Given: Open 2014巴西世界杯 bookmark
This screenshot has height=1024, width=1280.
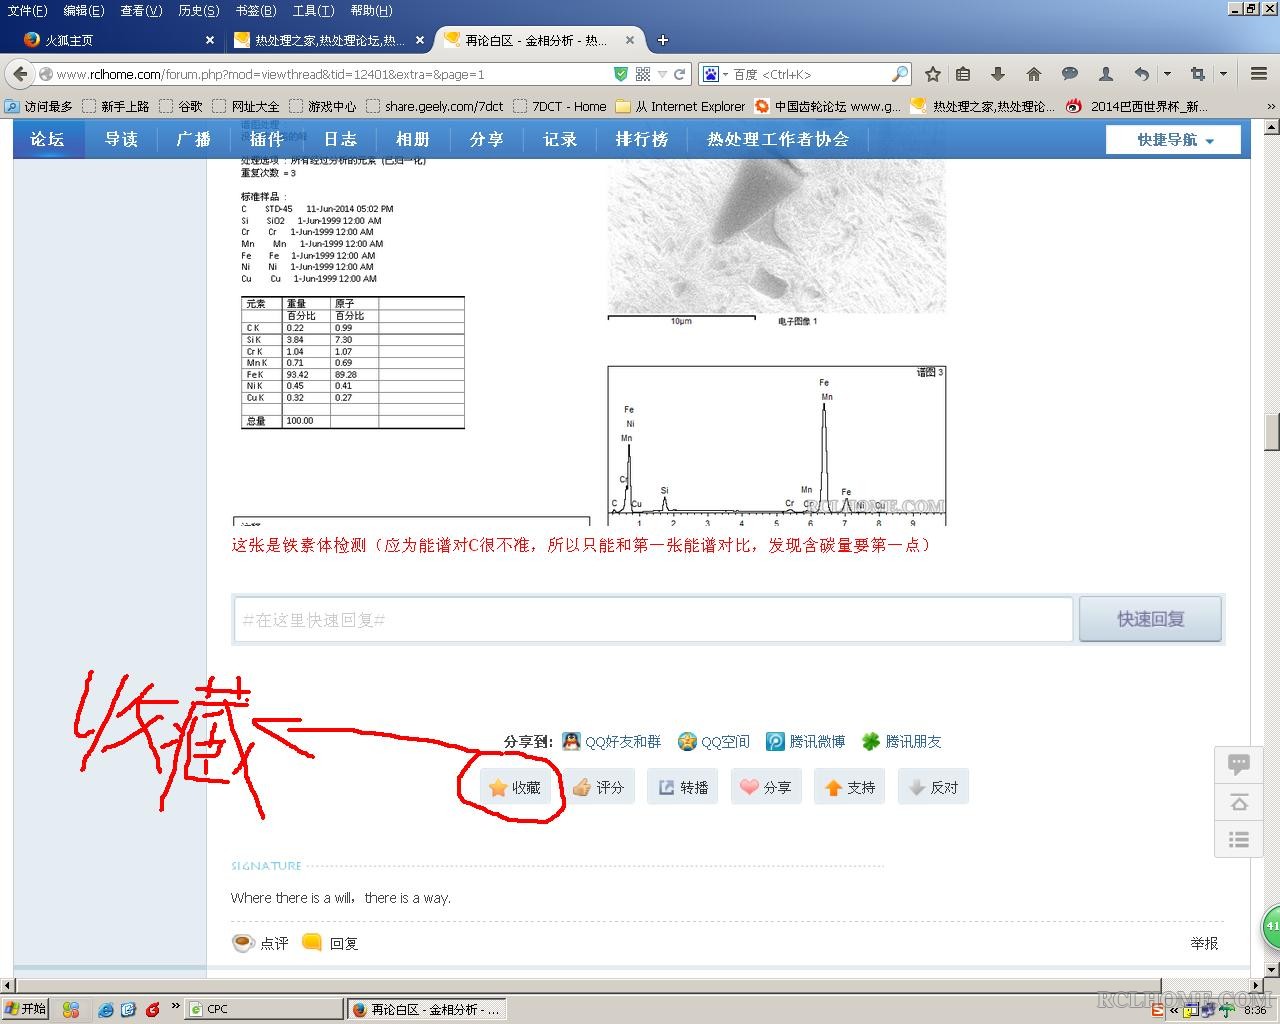Looking at the screenshot, I should [x=1137, y=106].
